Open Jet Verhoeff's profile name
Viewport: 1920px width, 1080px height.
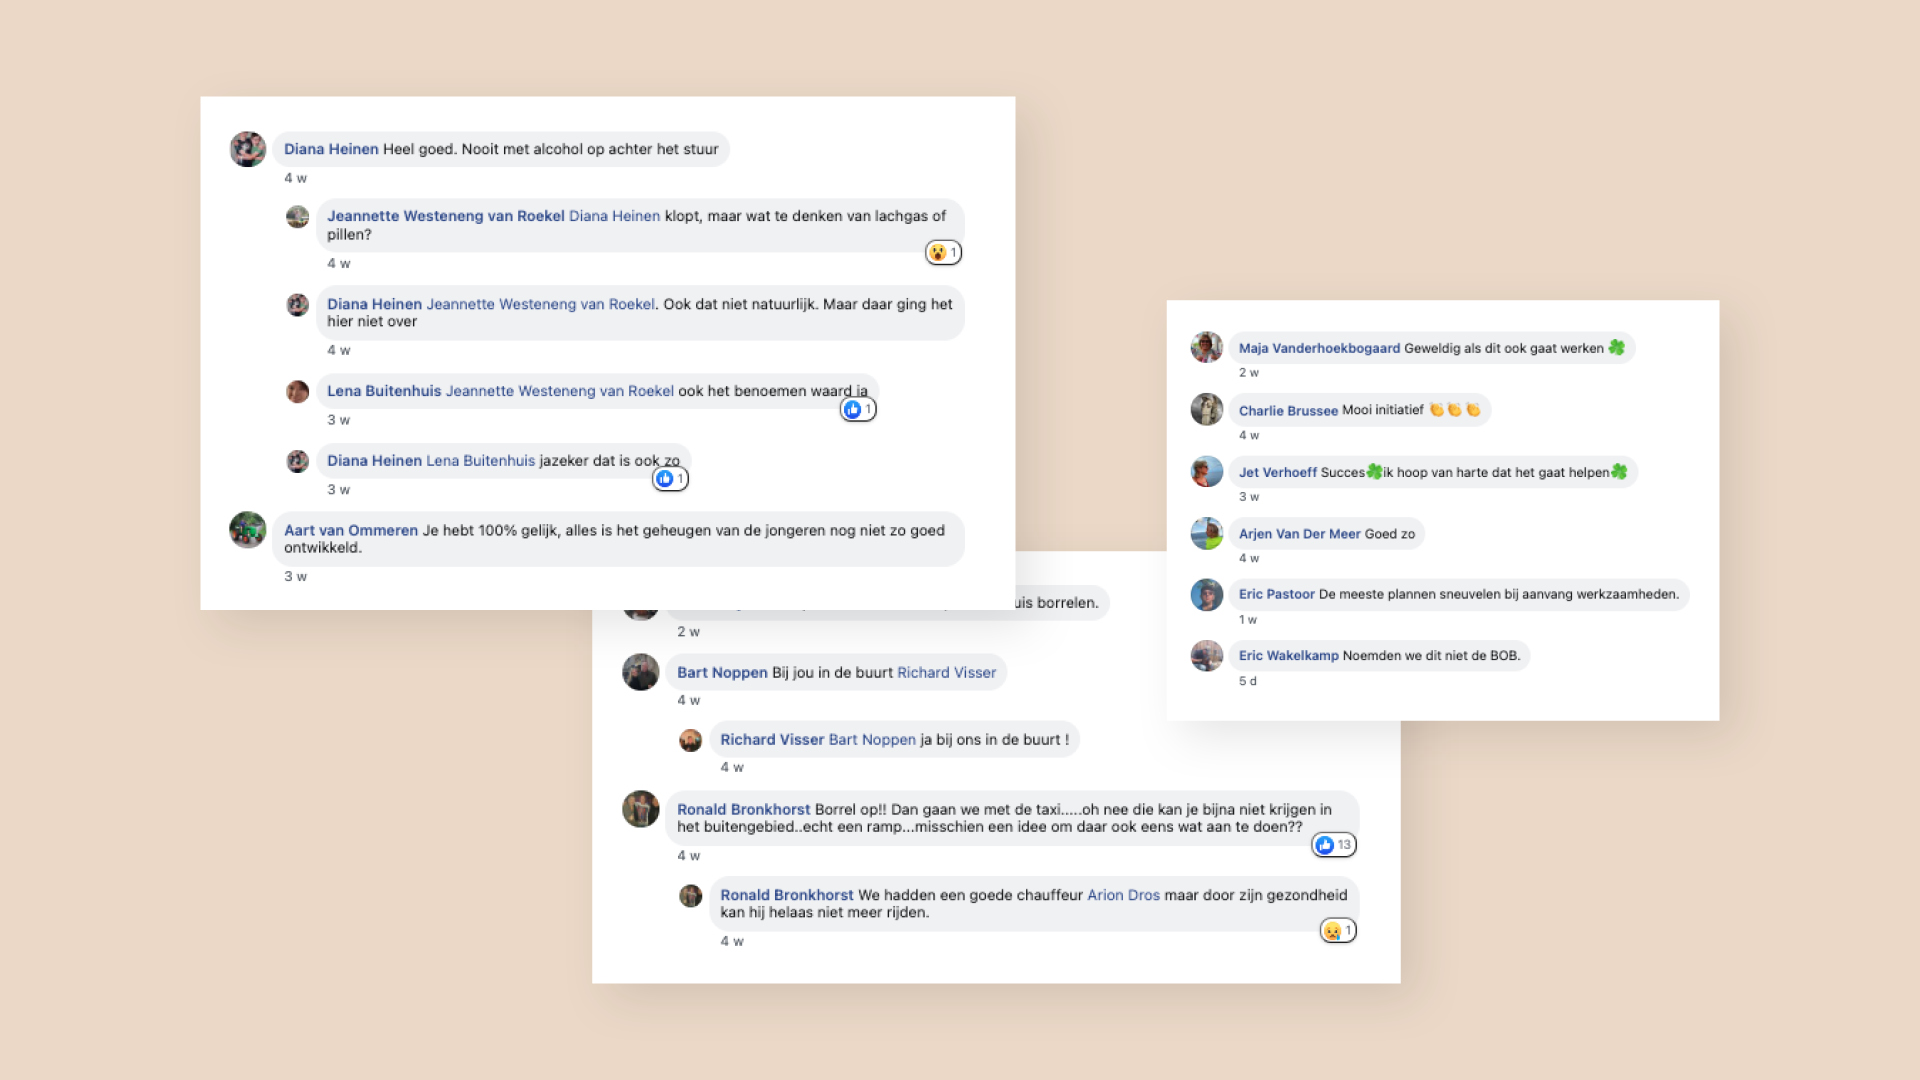[x=1278, y=472]
